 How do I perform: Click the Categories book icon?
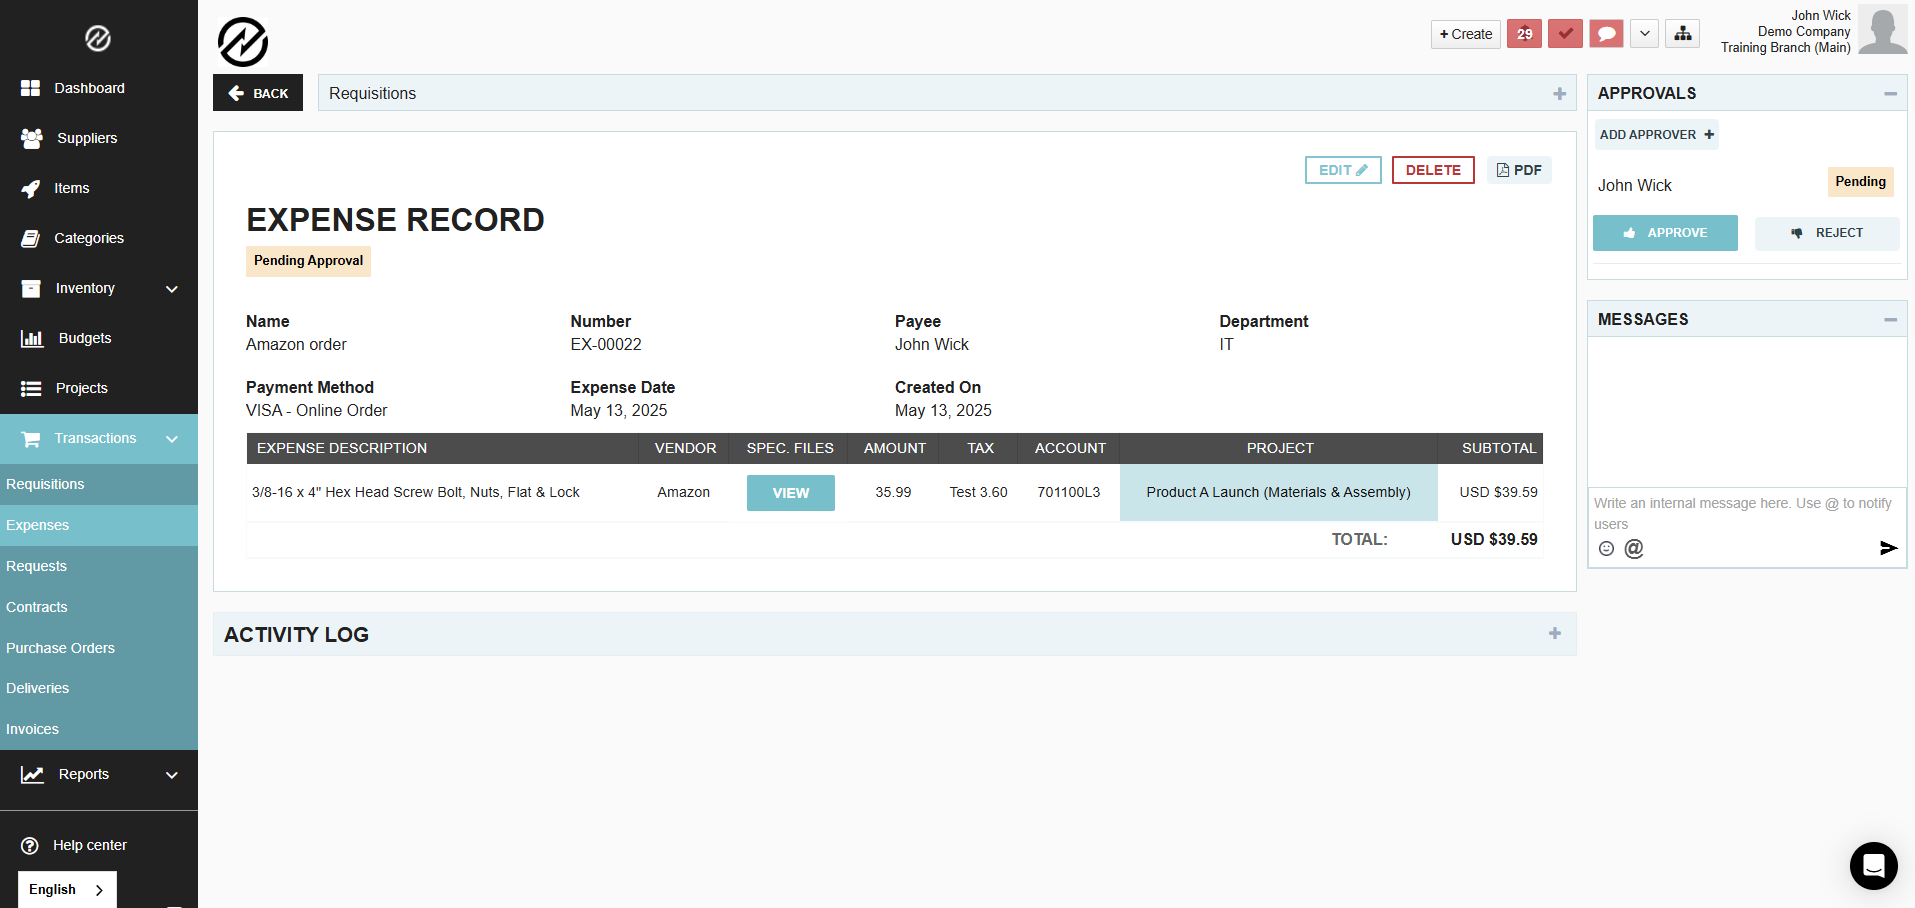pyautogui.click(x=31, y=238)
